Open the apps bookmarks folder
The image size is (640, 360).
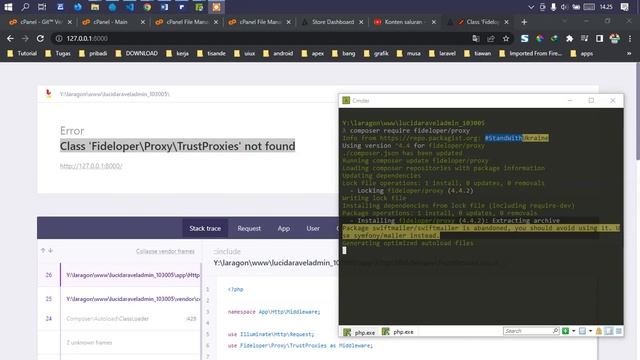pos(582,53)
